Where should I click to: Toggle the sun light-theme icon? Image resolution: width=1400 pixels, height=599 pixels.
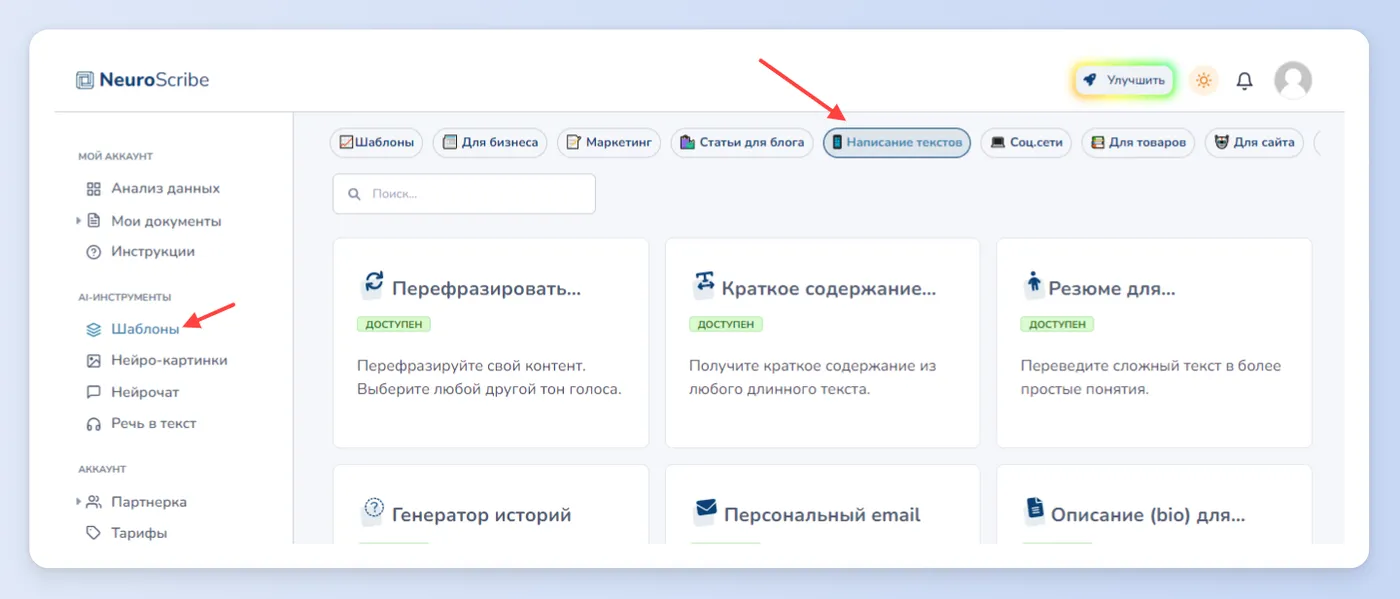coord(1204,80)
